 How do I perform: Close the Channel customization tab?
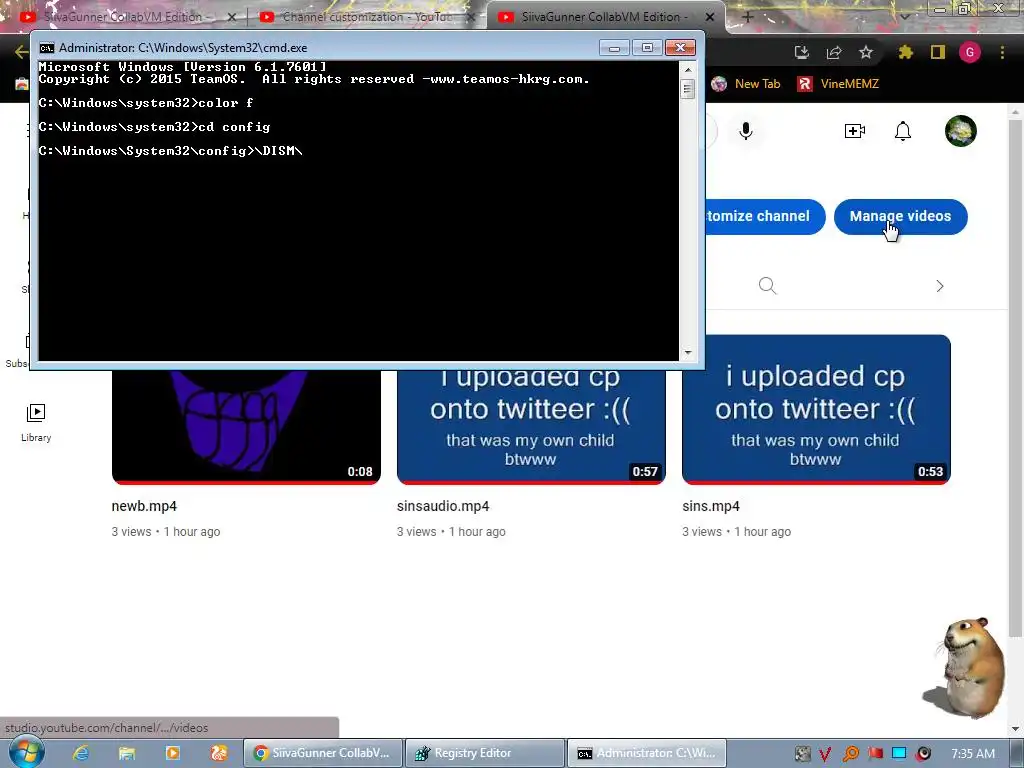(471, 17)
